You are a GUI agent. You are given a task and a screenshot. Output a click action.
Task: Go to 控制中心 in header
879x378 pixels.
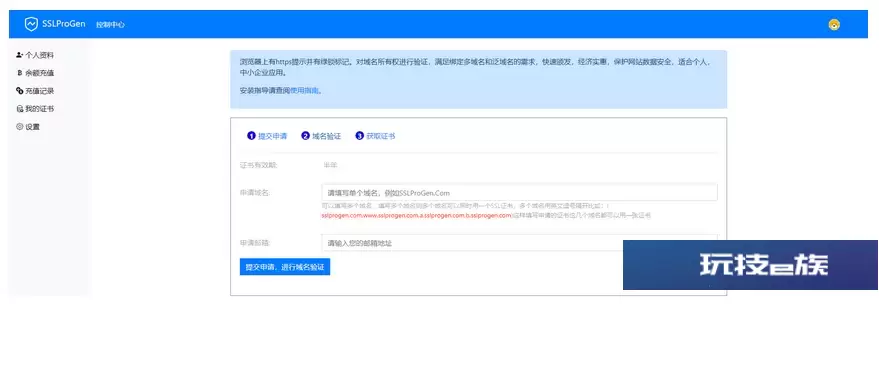pyautogui.click(x=110, y=25)
